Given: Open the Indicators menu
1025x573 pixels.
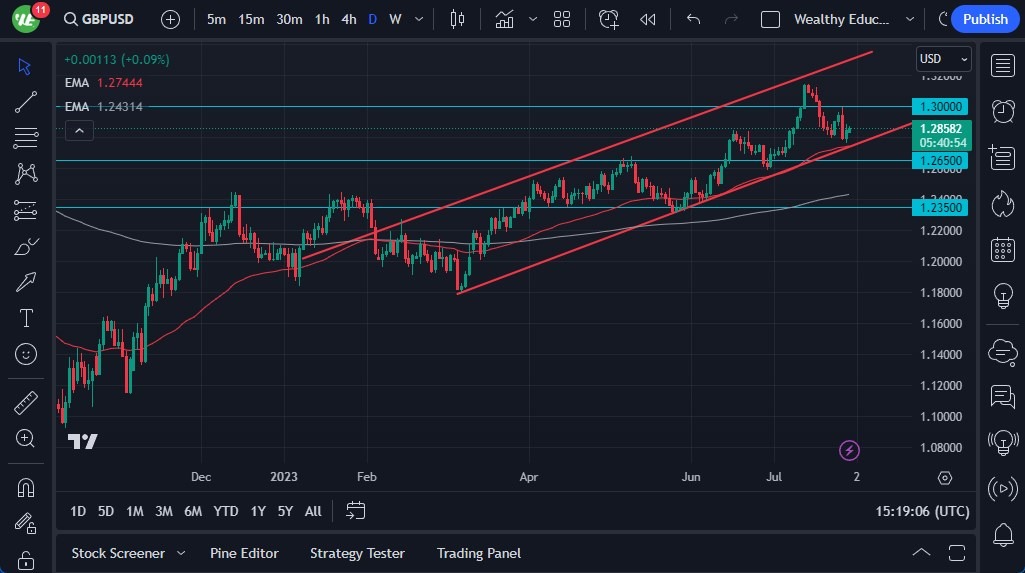Looking at the screenshot, I should 505,19.
